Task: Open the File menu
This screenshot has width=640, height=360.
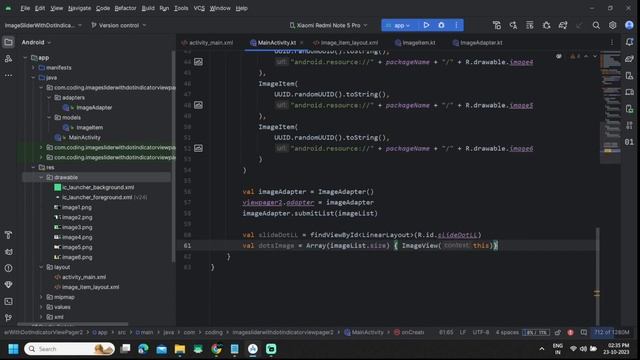Action: (x=25, y=8)
